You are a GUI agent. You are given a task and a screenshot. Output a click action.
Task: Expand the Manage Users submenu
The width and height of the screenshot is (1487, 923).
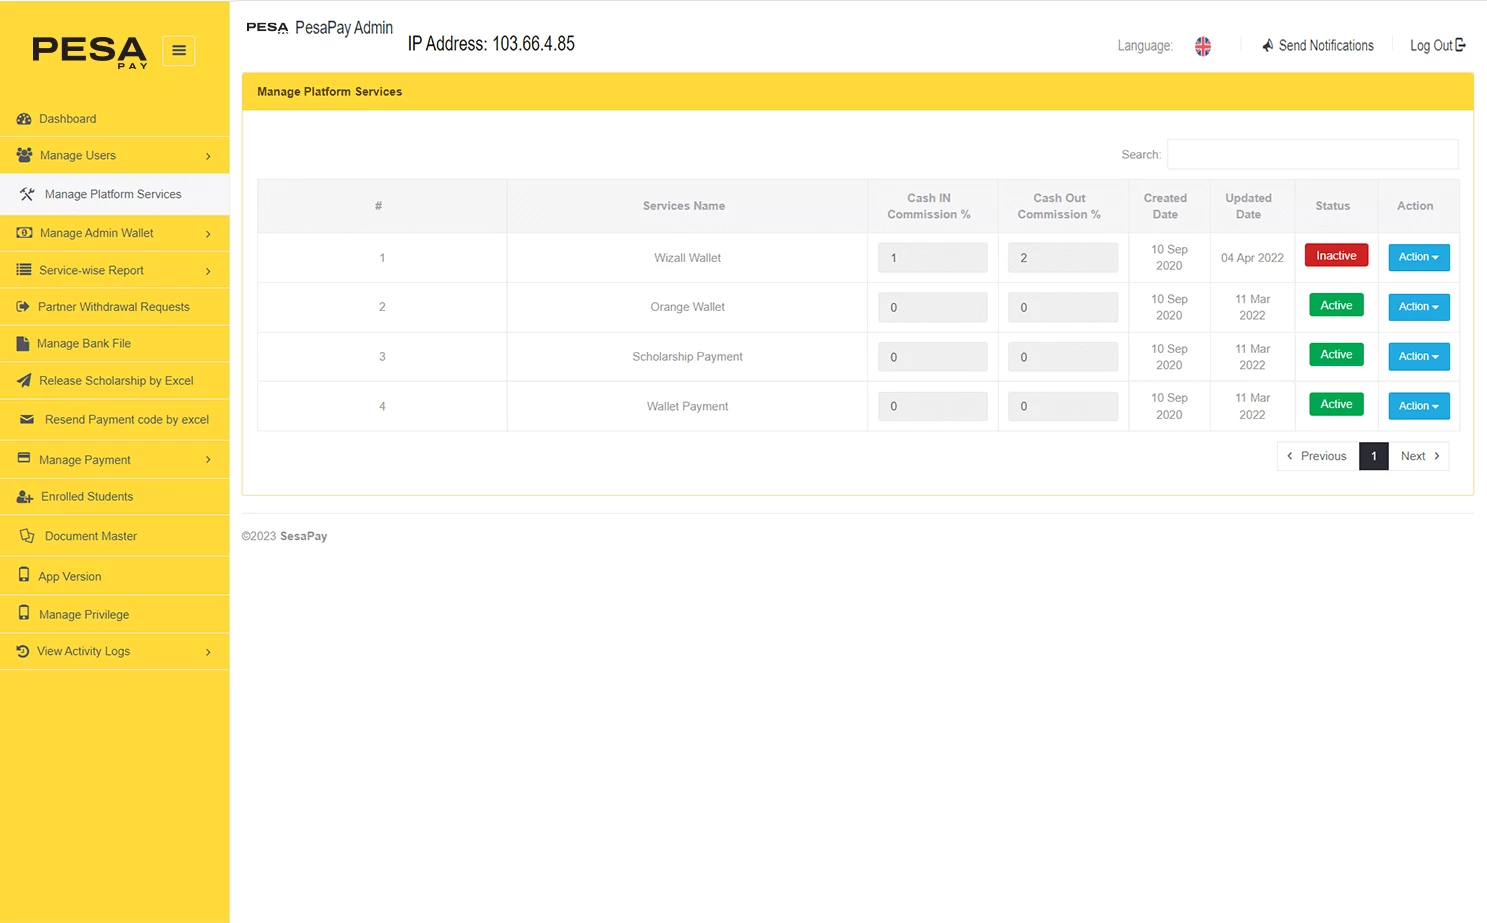pyautogui.click(x=77, y=155)
